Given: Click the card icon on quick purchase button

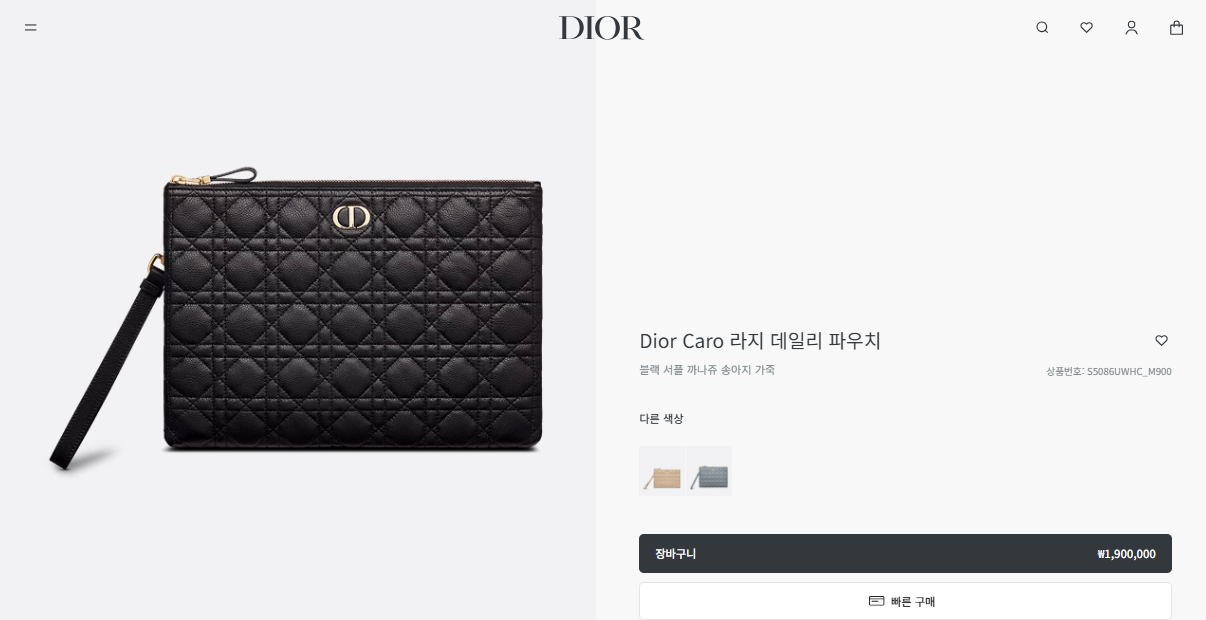Looking at the screenshot, I should [876, 601].
